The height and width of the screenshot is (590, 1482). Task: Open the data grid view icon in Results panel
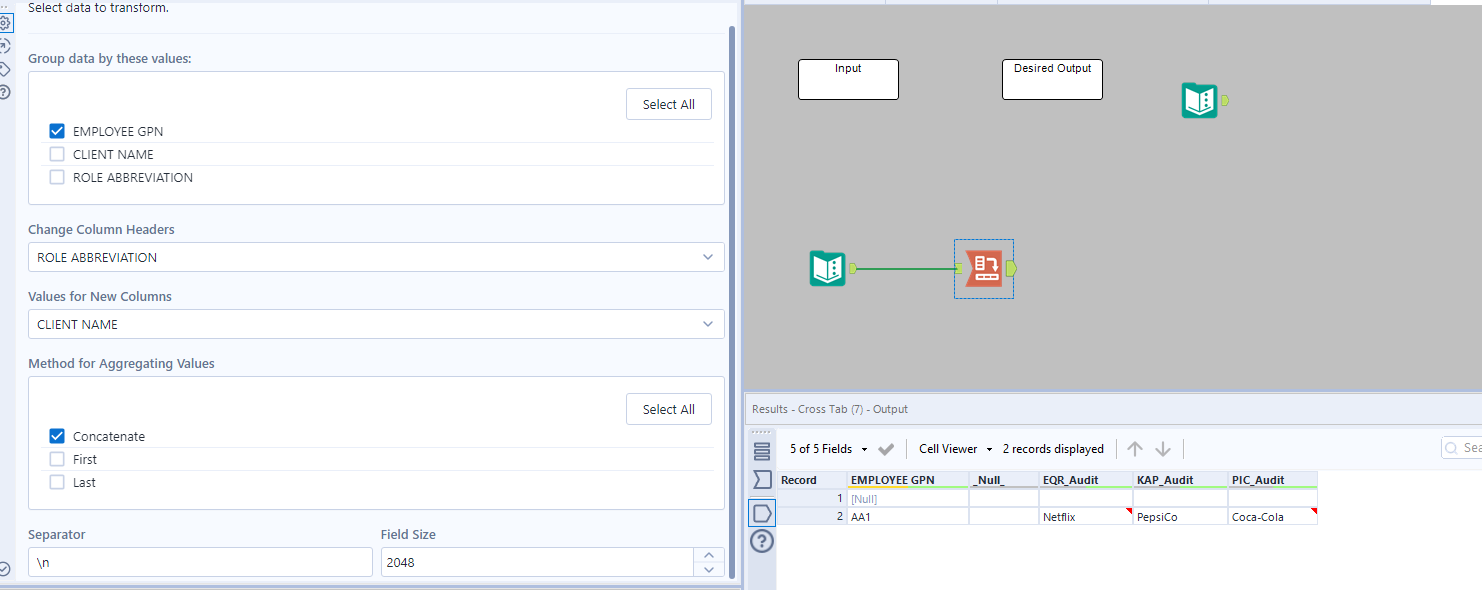point(762,451)
